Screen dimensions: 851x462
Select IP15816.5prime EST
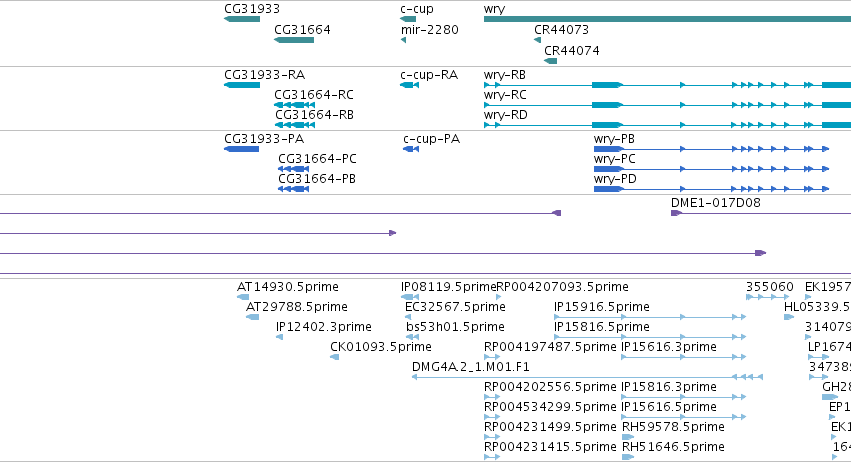[x=650, y=337]
